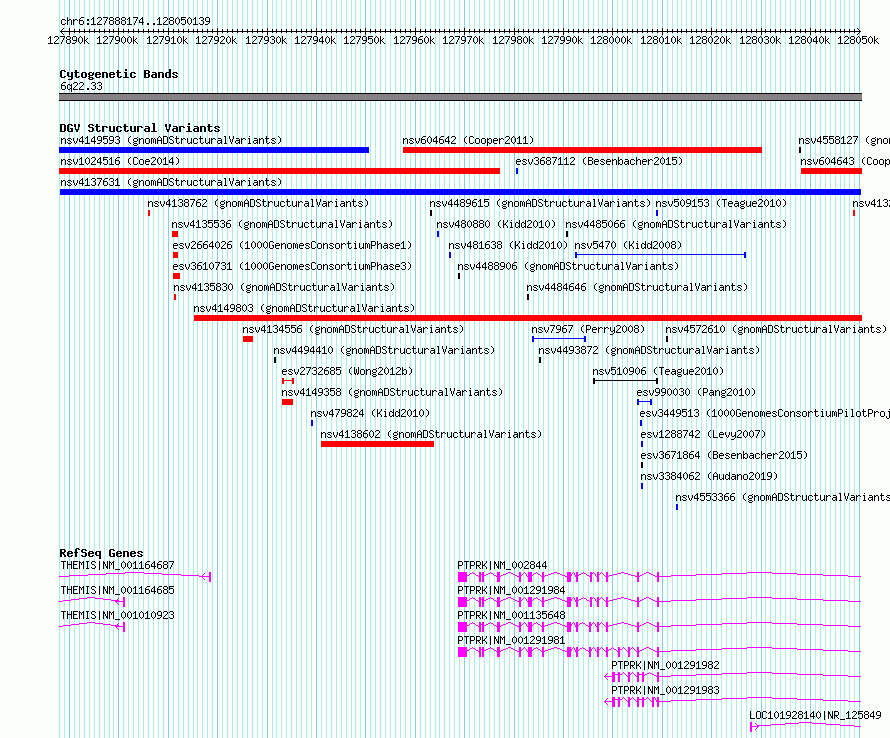Select esv3449513 variant label
This screenshot has width=890, height=738.
[x=764, y=413]
